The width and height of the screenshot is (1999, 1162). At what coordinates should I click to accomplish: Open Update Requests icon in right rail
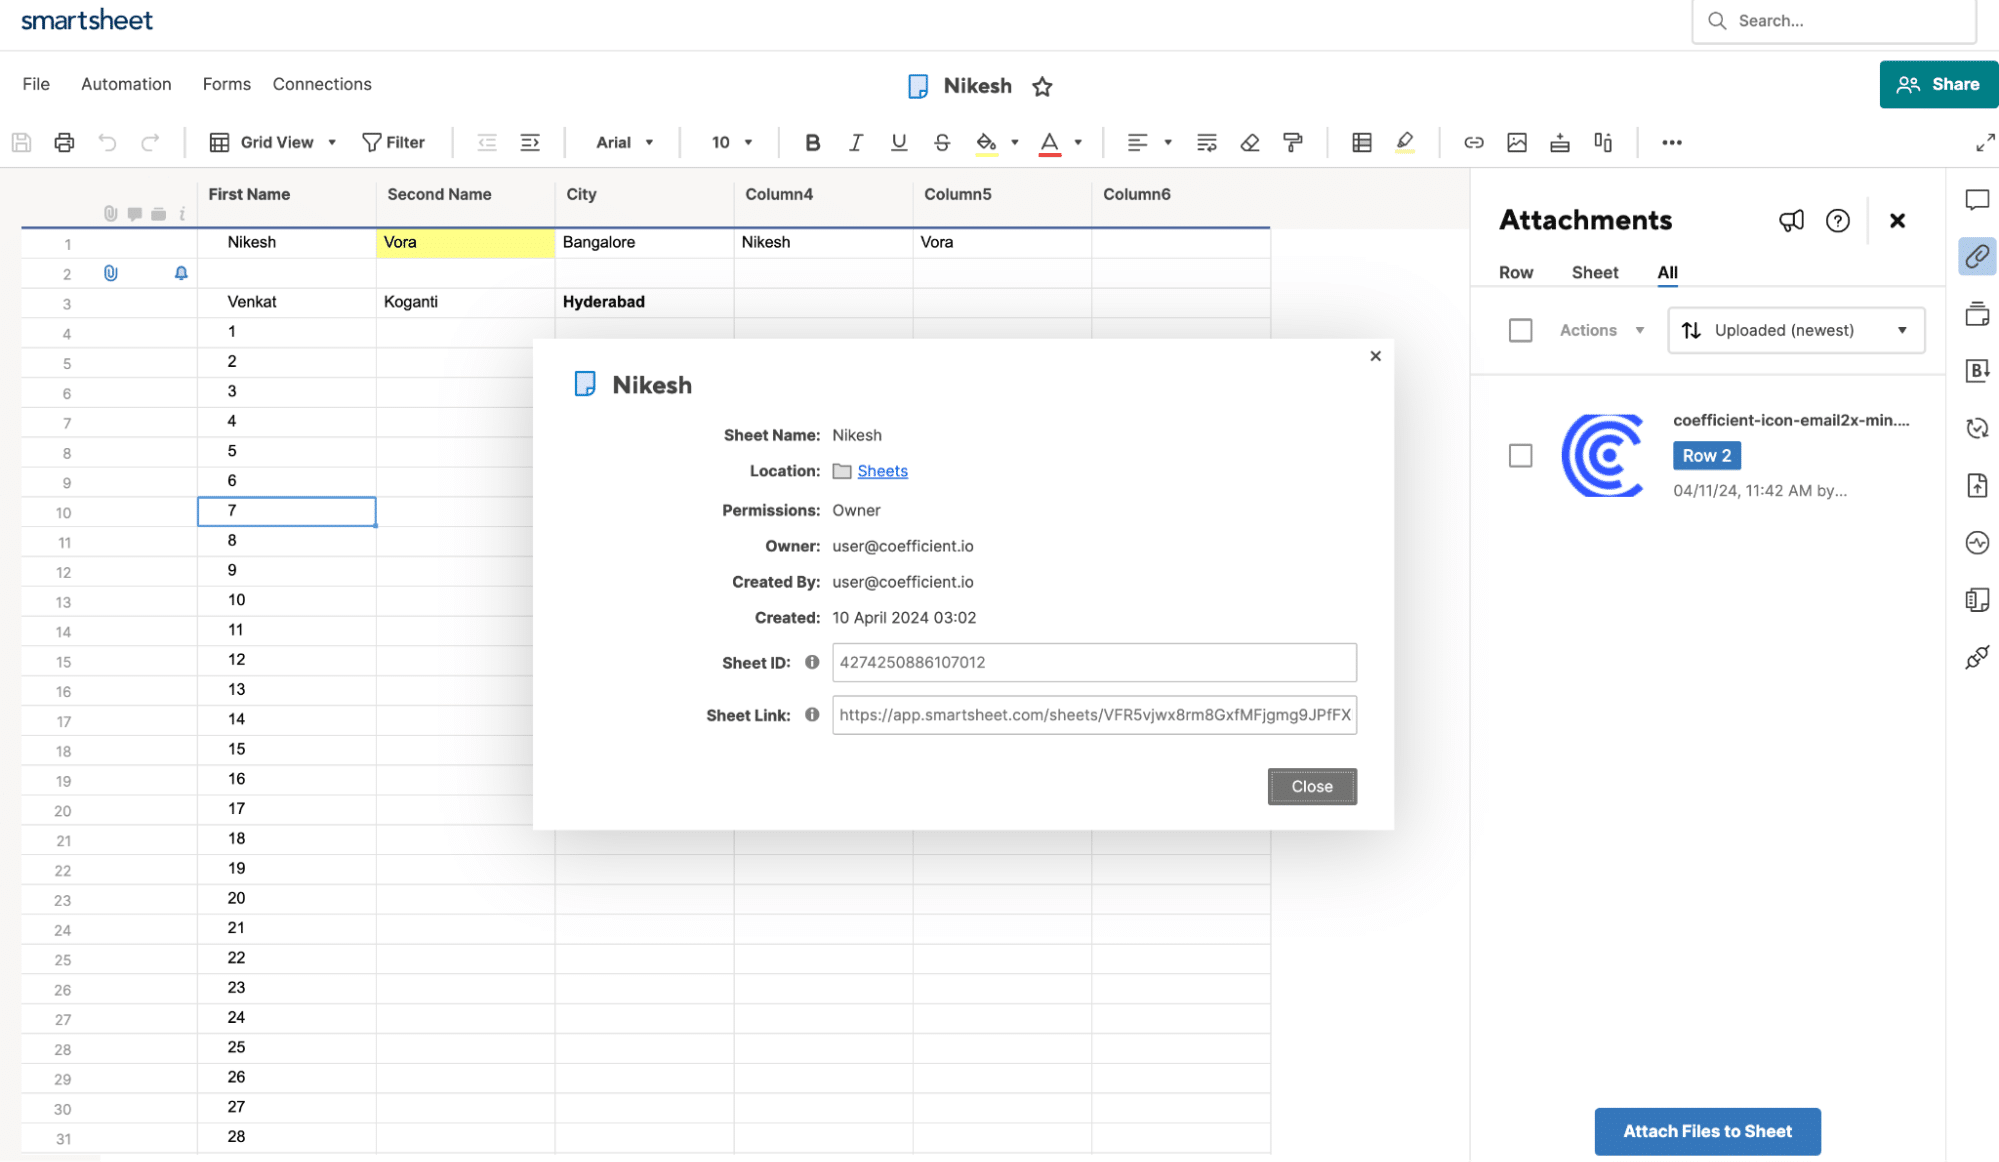point(1977,428)
